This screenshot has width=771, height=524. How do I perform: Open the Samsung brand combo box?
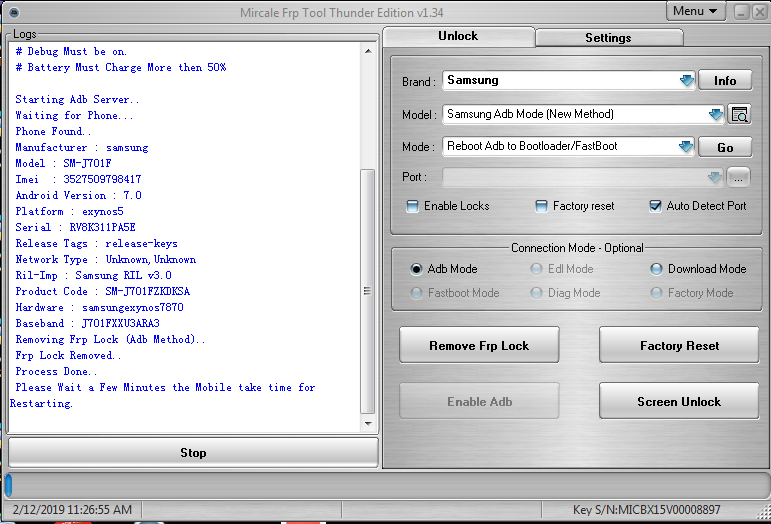[568, 81]
